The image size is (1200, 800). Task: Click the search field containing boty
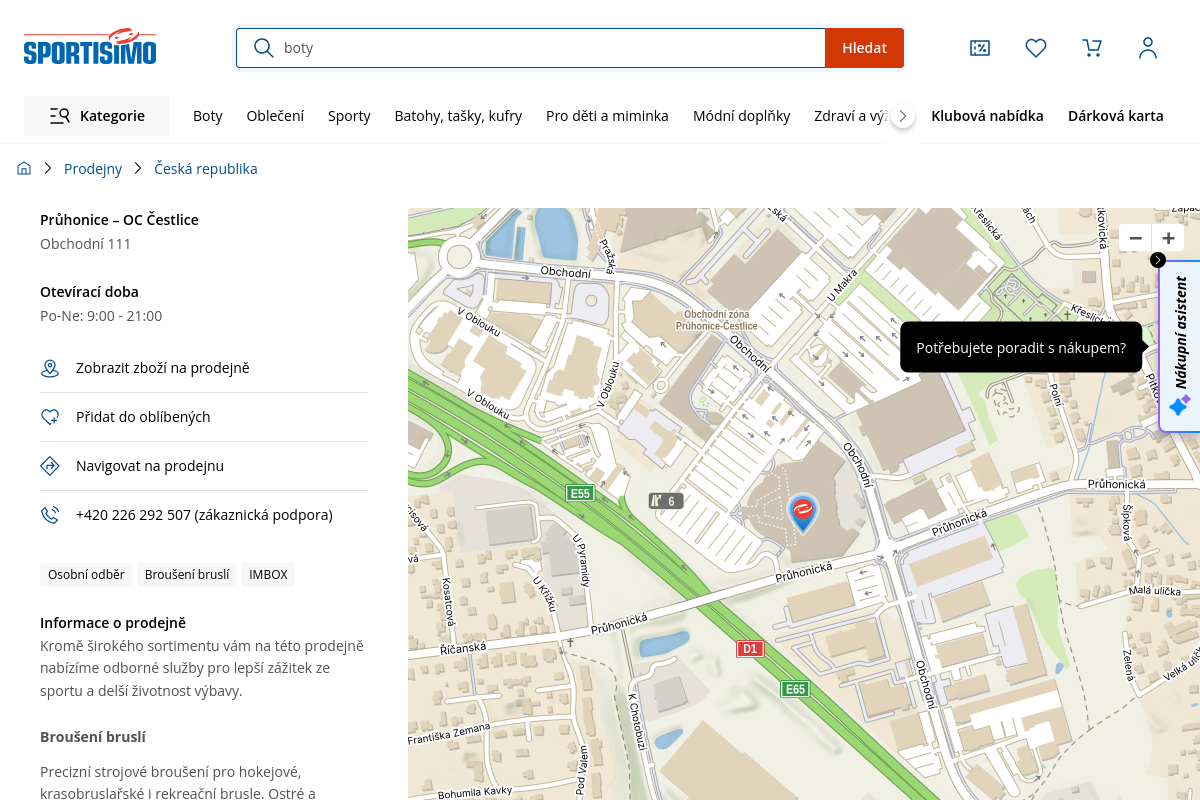click(x=531, y=48)
